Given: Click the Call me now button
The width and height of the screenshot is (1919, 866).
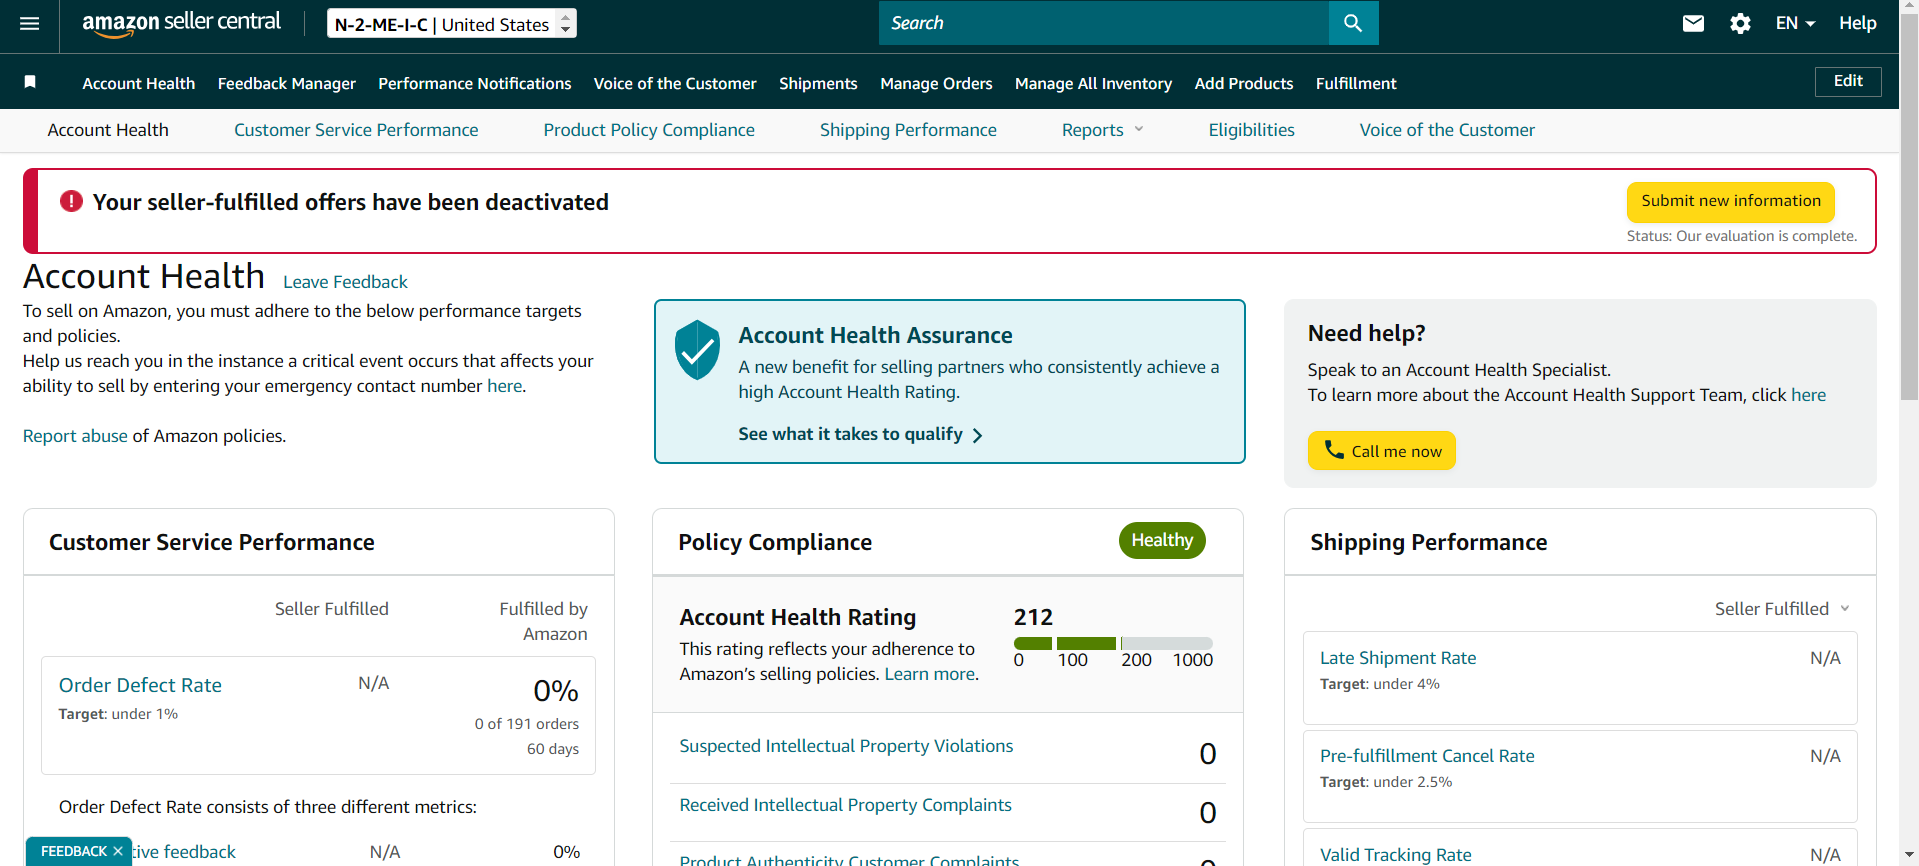Looking at the screenshot, I should coord(1382,451).
